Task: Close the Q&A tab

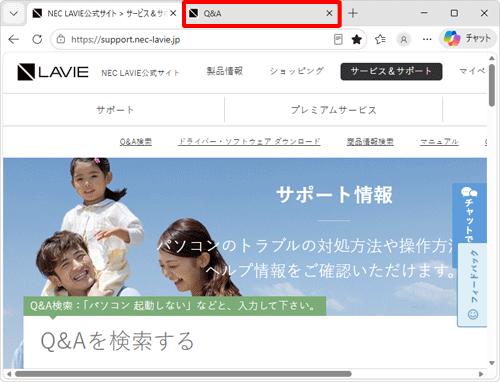Action: coord(329,13)
